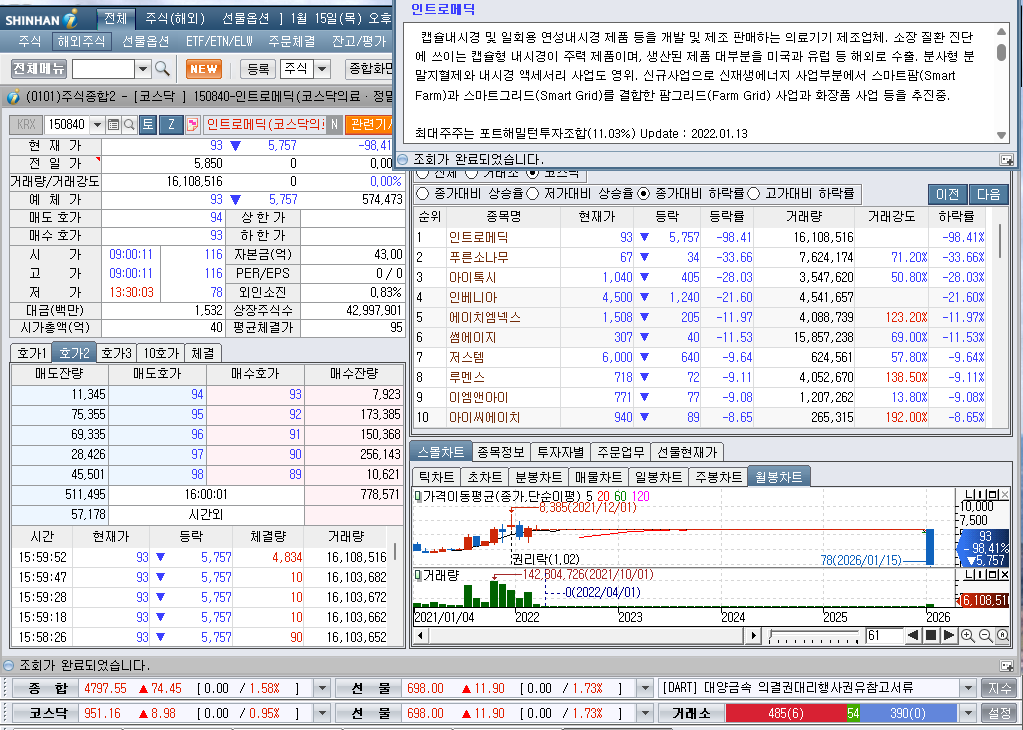The width and height of the screenshot is (1023, 730).
Task: Select the 고가대비 하락률 radio button
Action: (754, 194)
